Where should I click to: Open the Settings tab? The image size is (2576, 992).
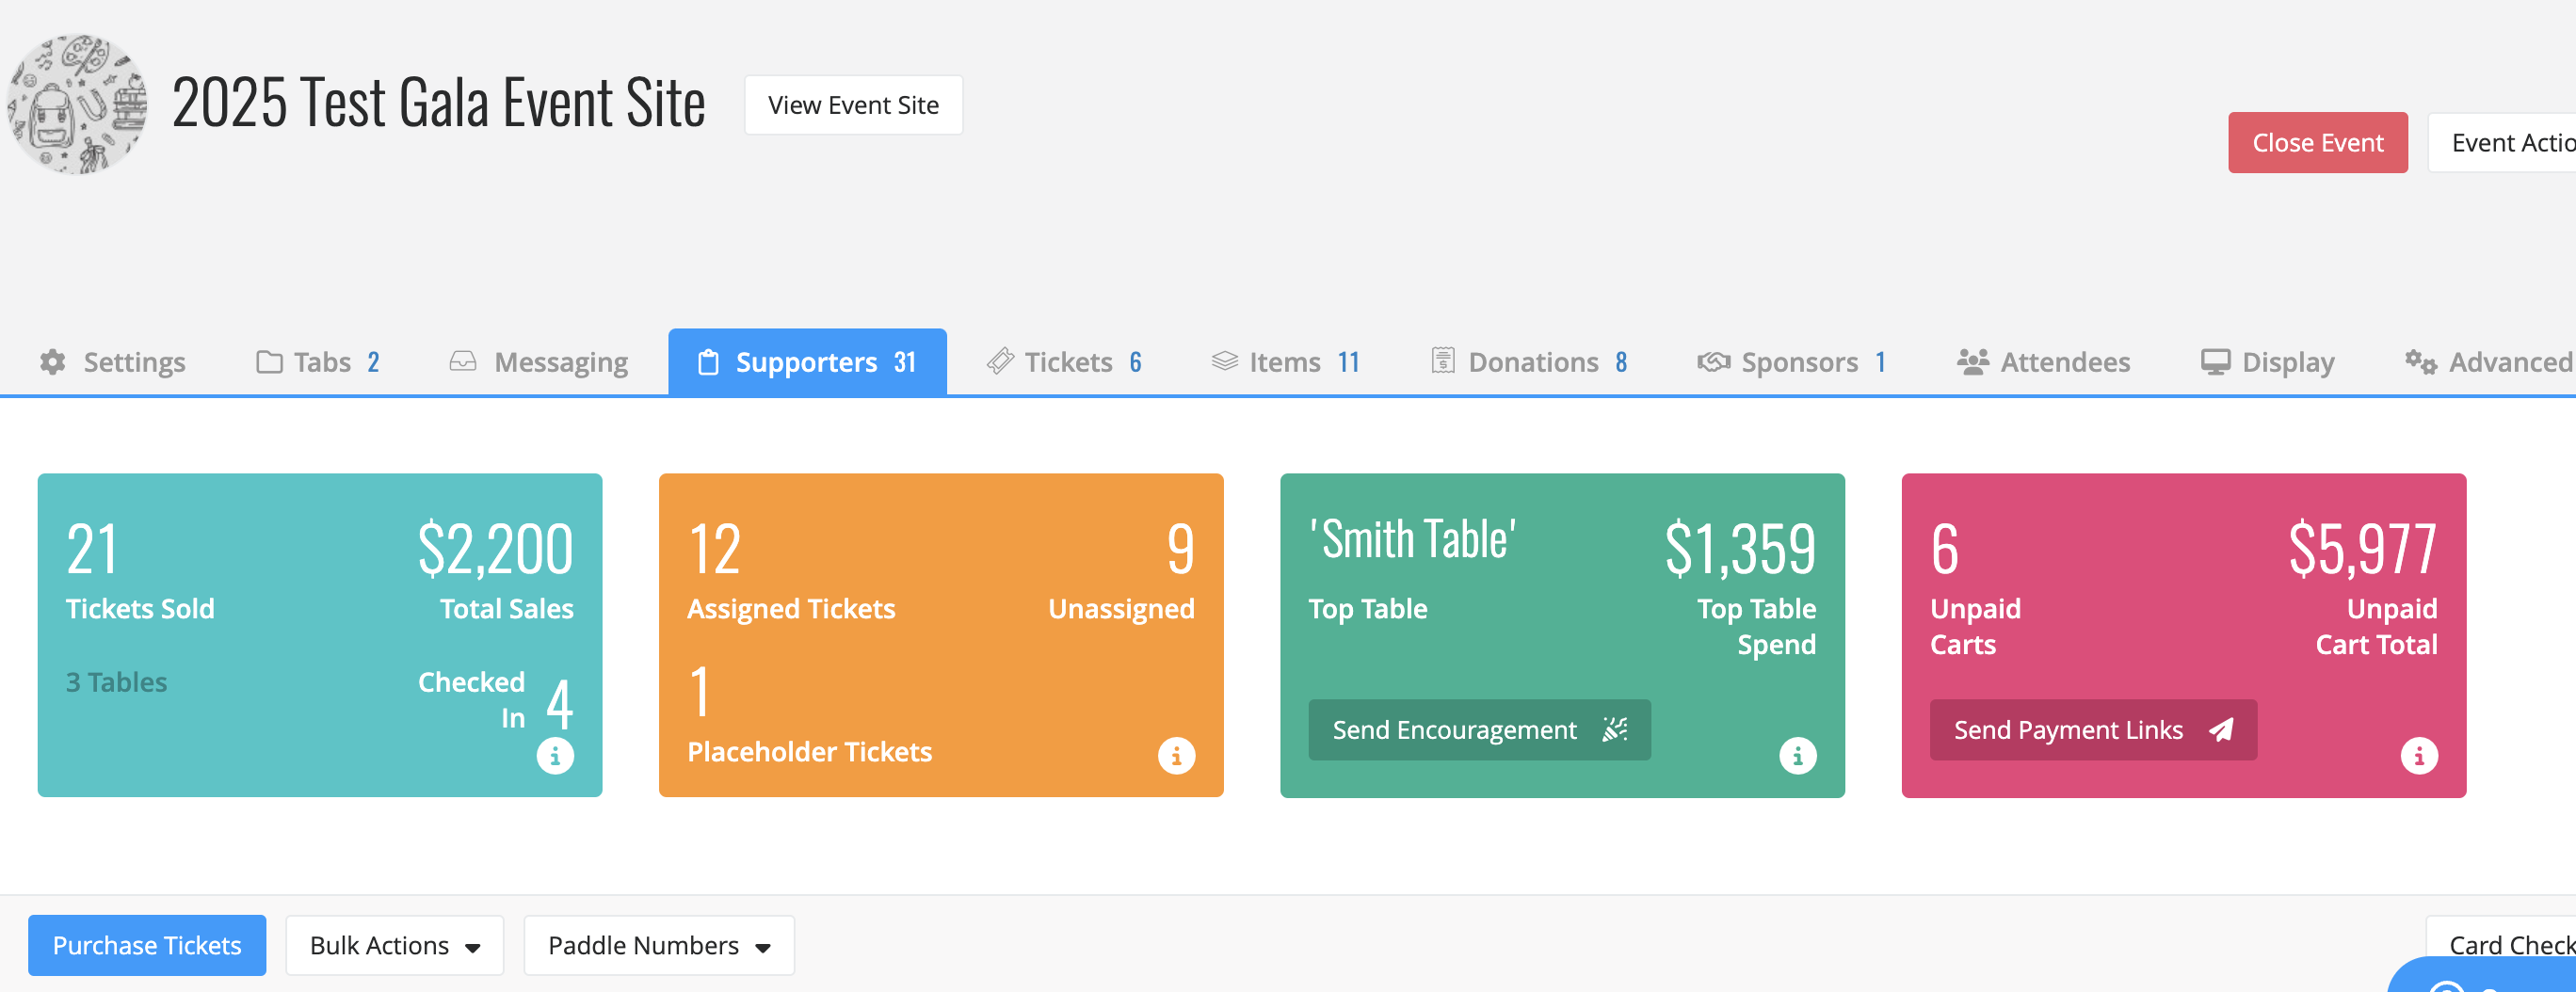pos(113,362)
